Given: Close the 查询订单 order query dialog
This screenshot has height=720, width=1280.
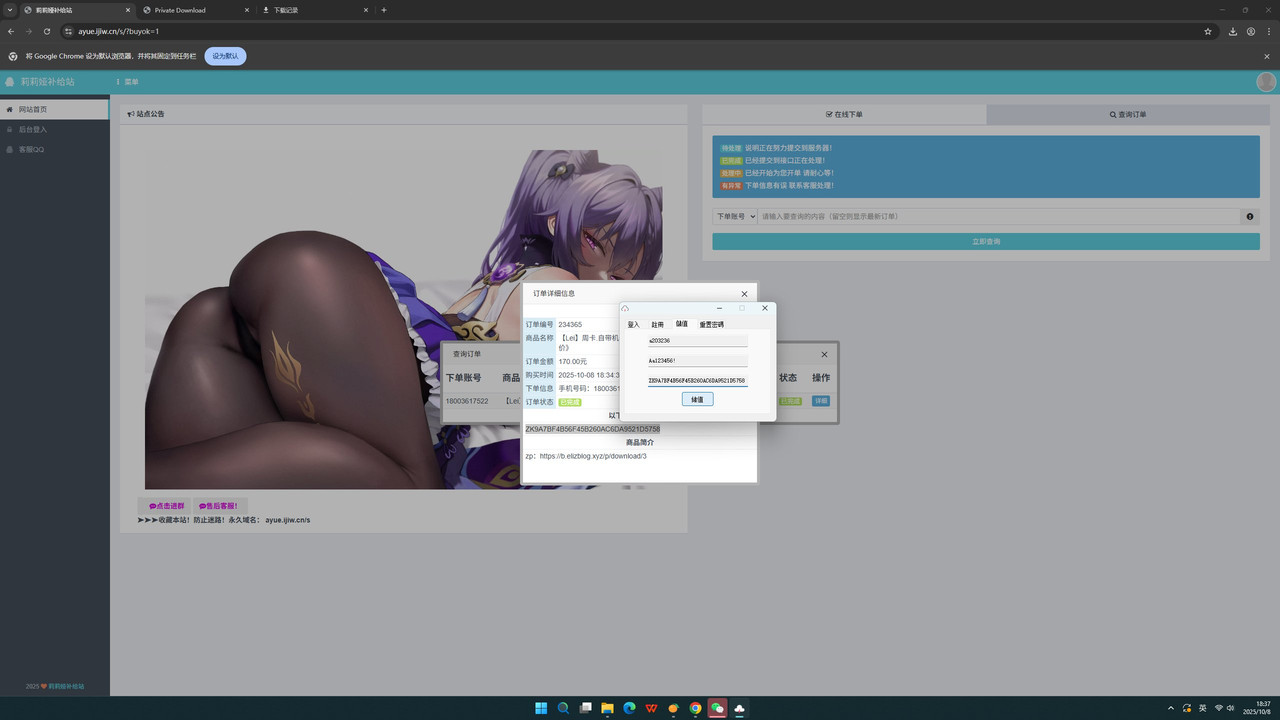Looking at the screenshot, I should click(x=824, y=354).
